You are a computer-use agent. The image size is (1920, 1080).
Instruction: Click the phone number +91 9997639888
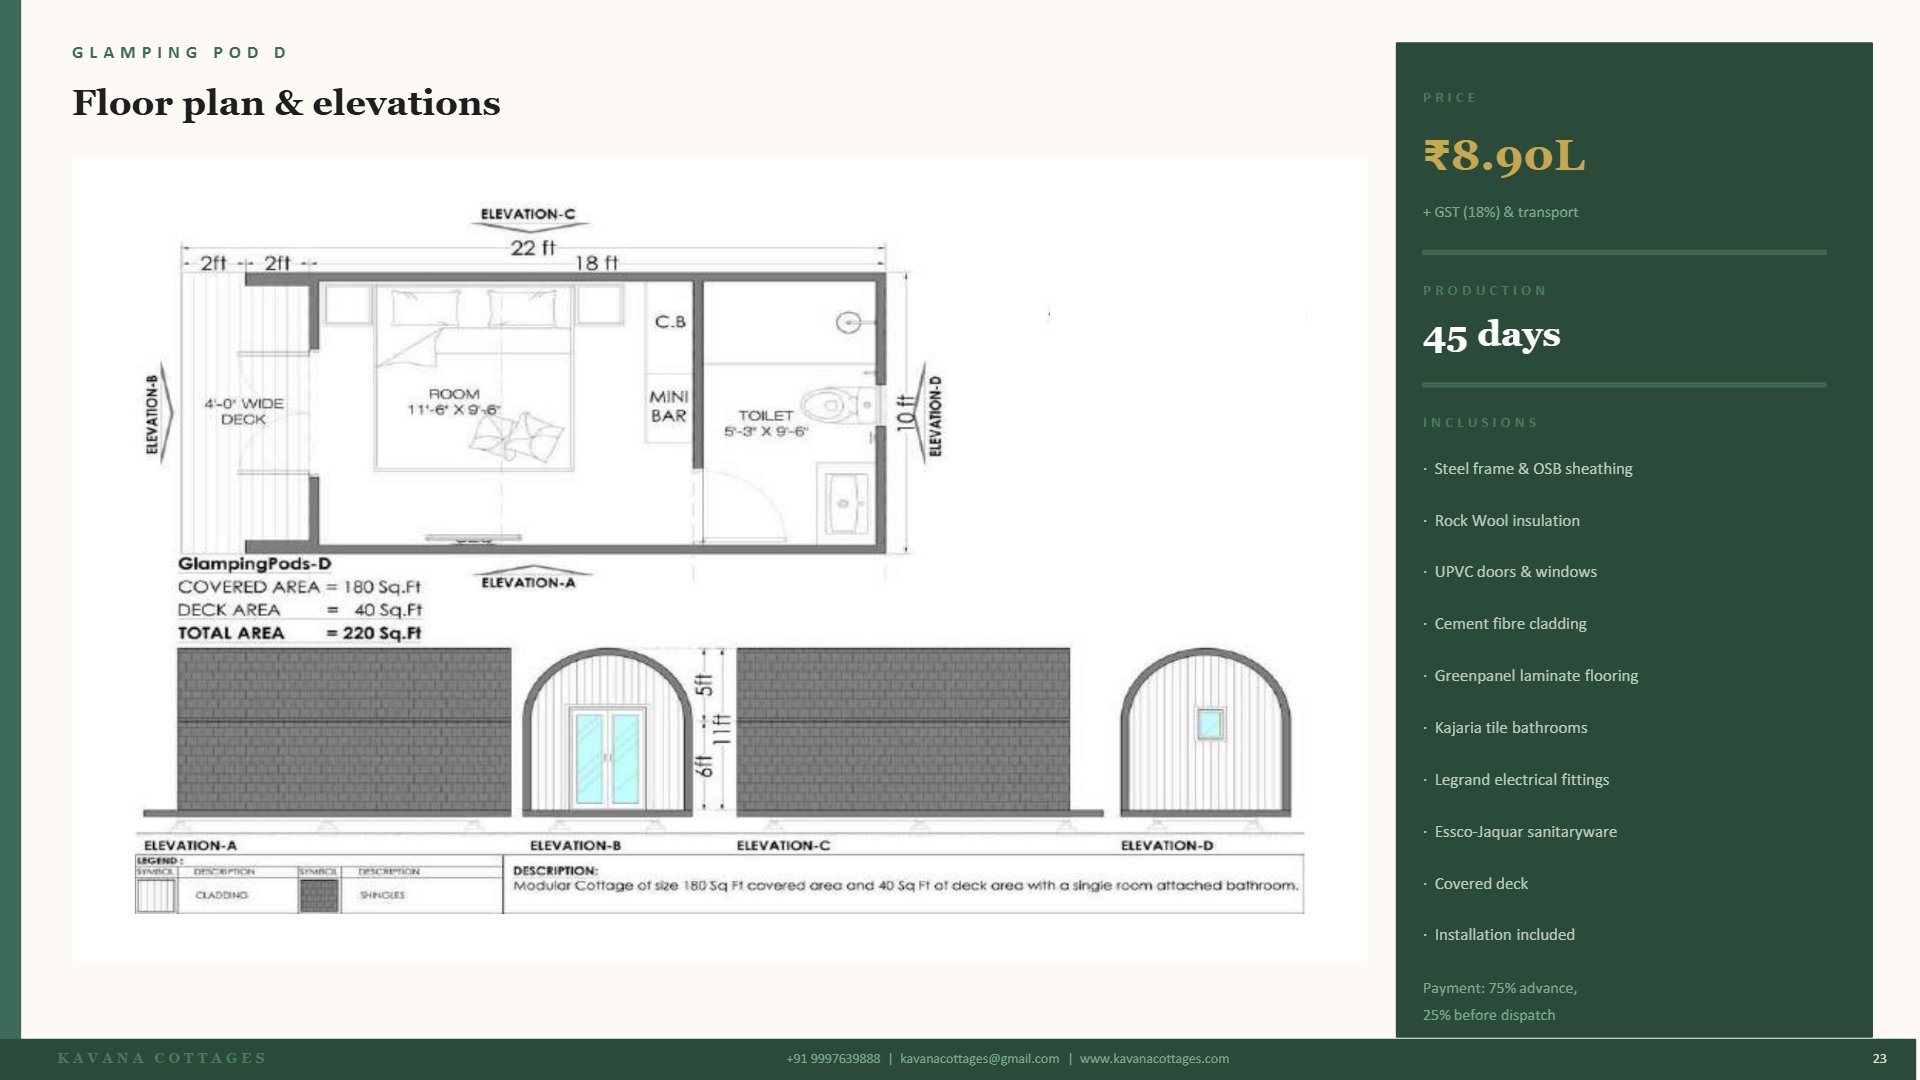coord(833,1059)
